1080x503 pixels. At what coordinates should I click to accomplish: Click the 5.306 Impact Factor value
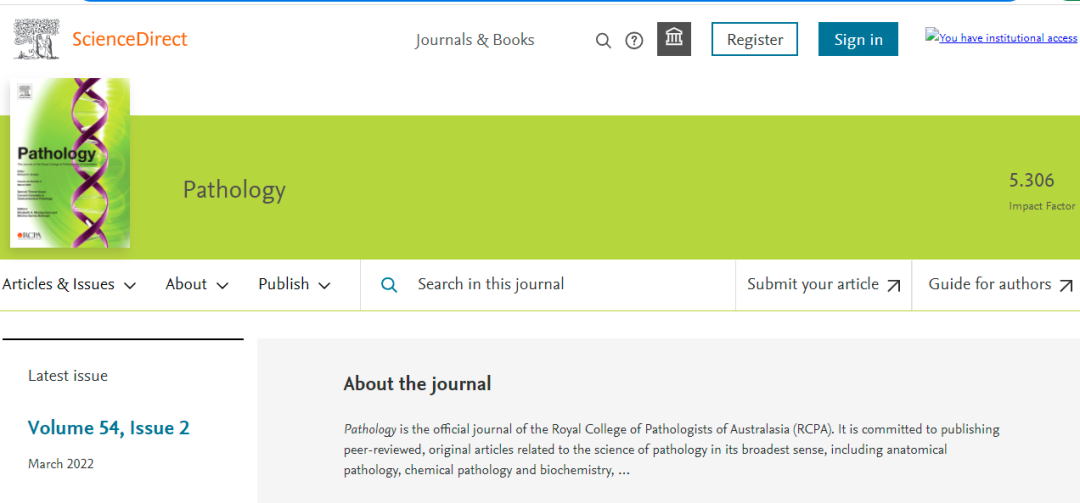[1031, 181]
